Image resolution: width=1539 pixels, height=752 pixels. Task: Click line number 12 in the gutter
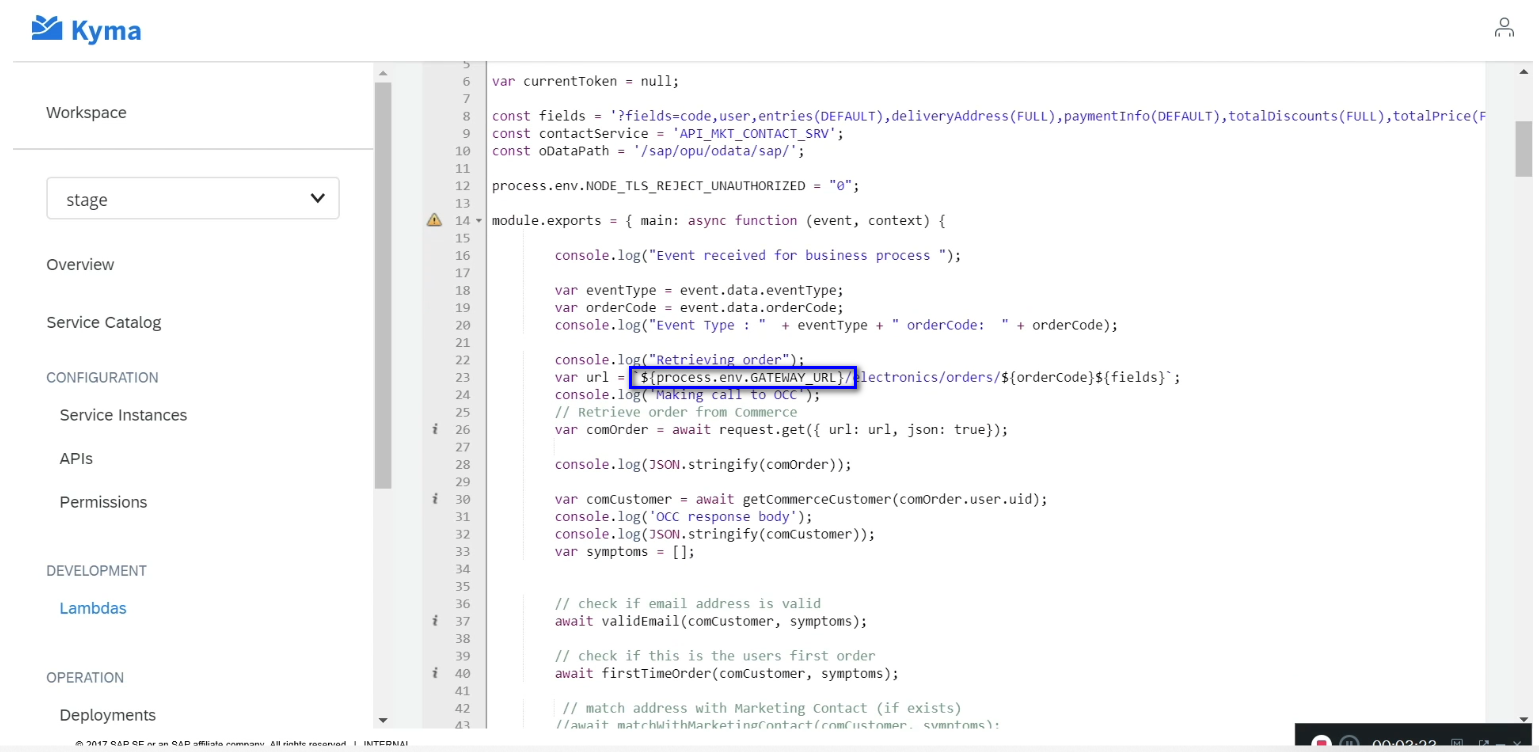click(x=462, y=186)
